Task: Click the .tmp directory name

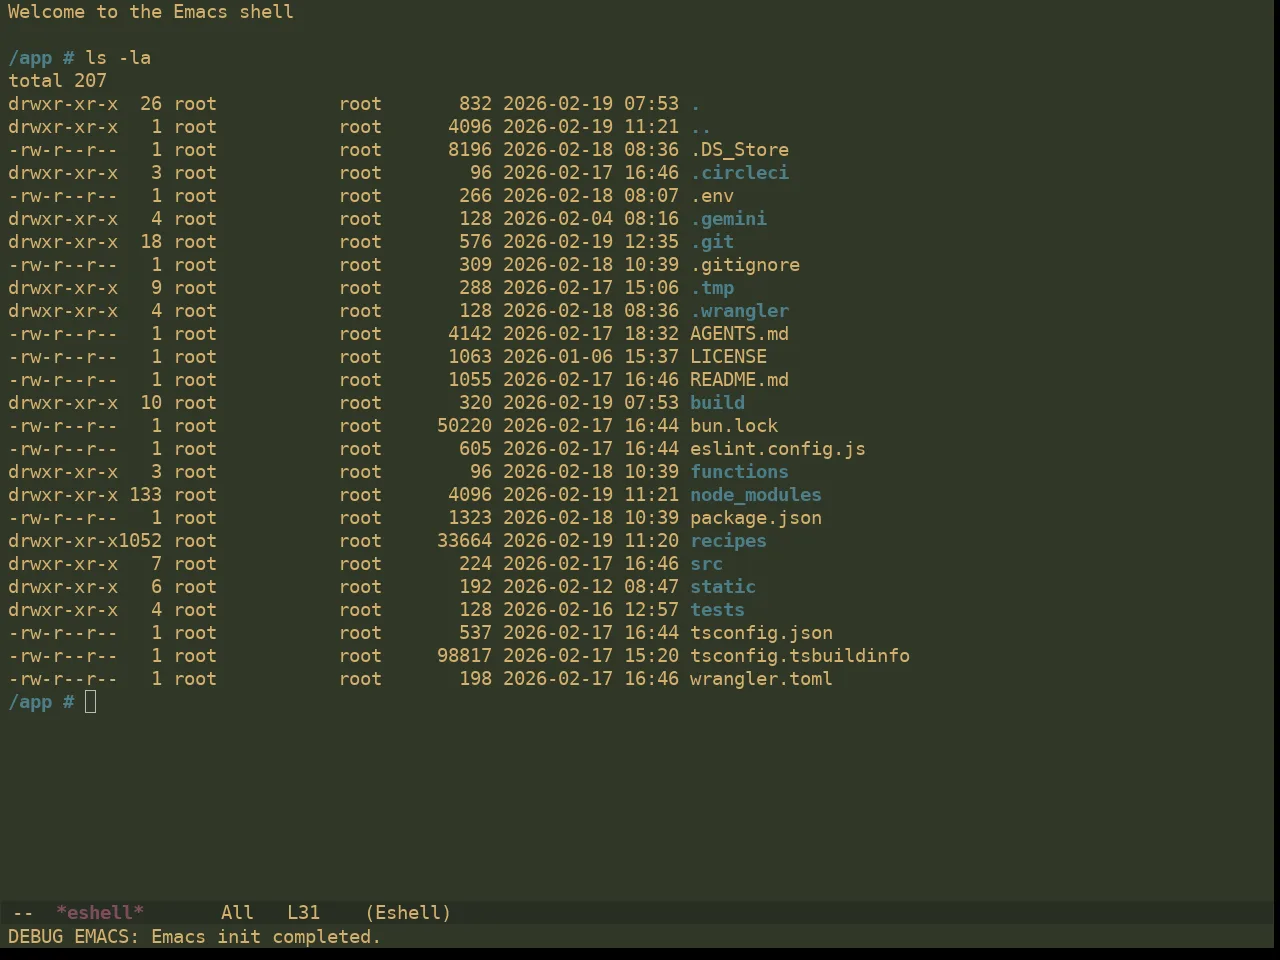Action: pyautogui.click(x=712, y=288)
